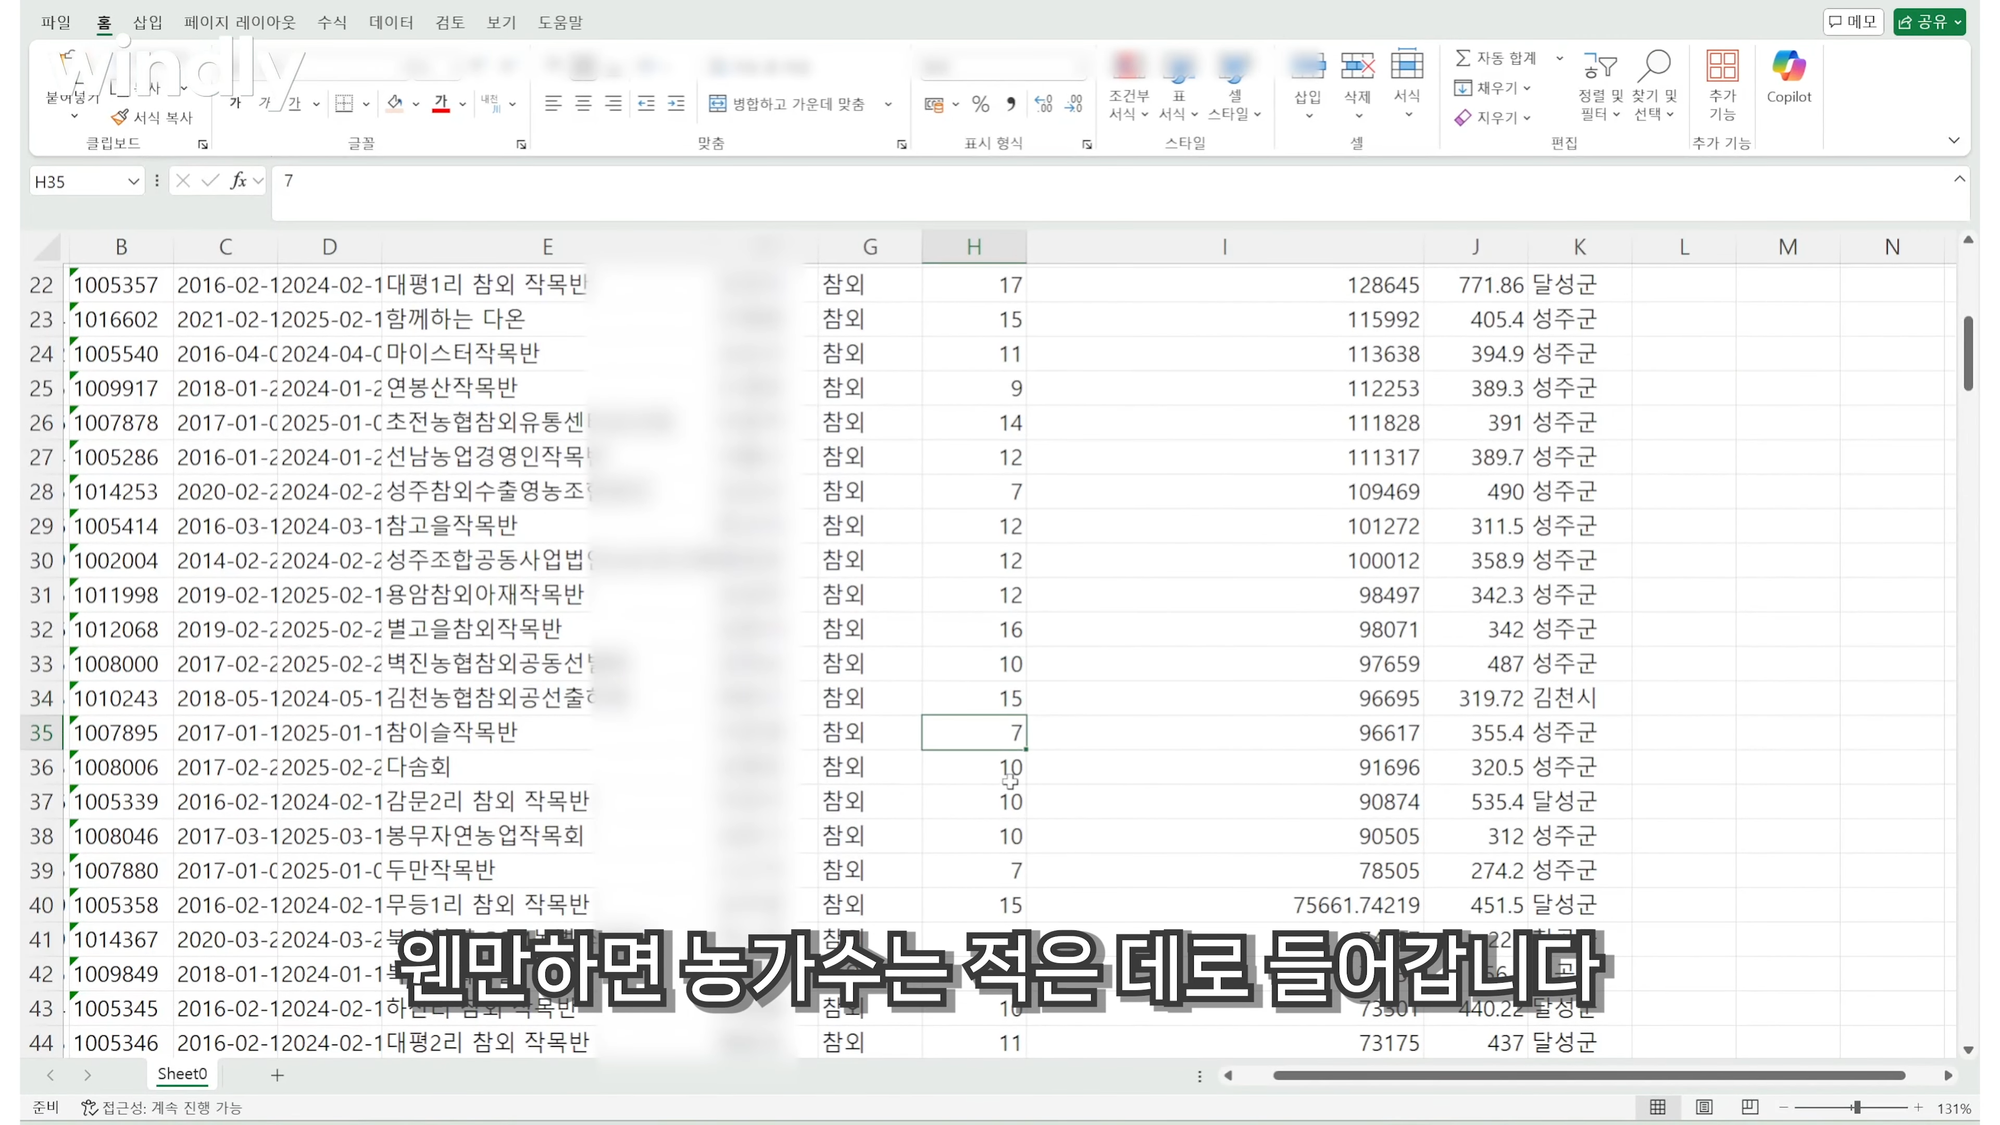Image resolution: width=2000 pixels, height=1125 pixels.
Task: Add a new sheet with plus button
Action: pos(277,1075)
